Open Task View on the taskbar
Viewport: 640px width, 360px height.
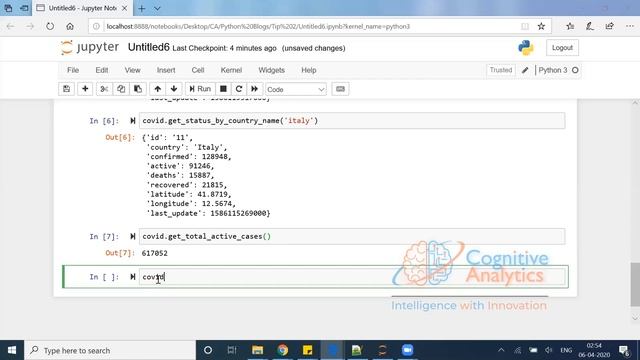coord(232,350)
